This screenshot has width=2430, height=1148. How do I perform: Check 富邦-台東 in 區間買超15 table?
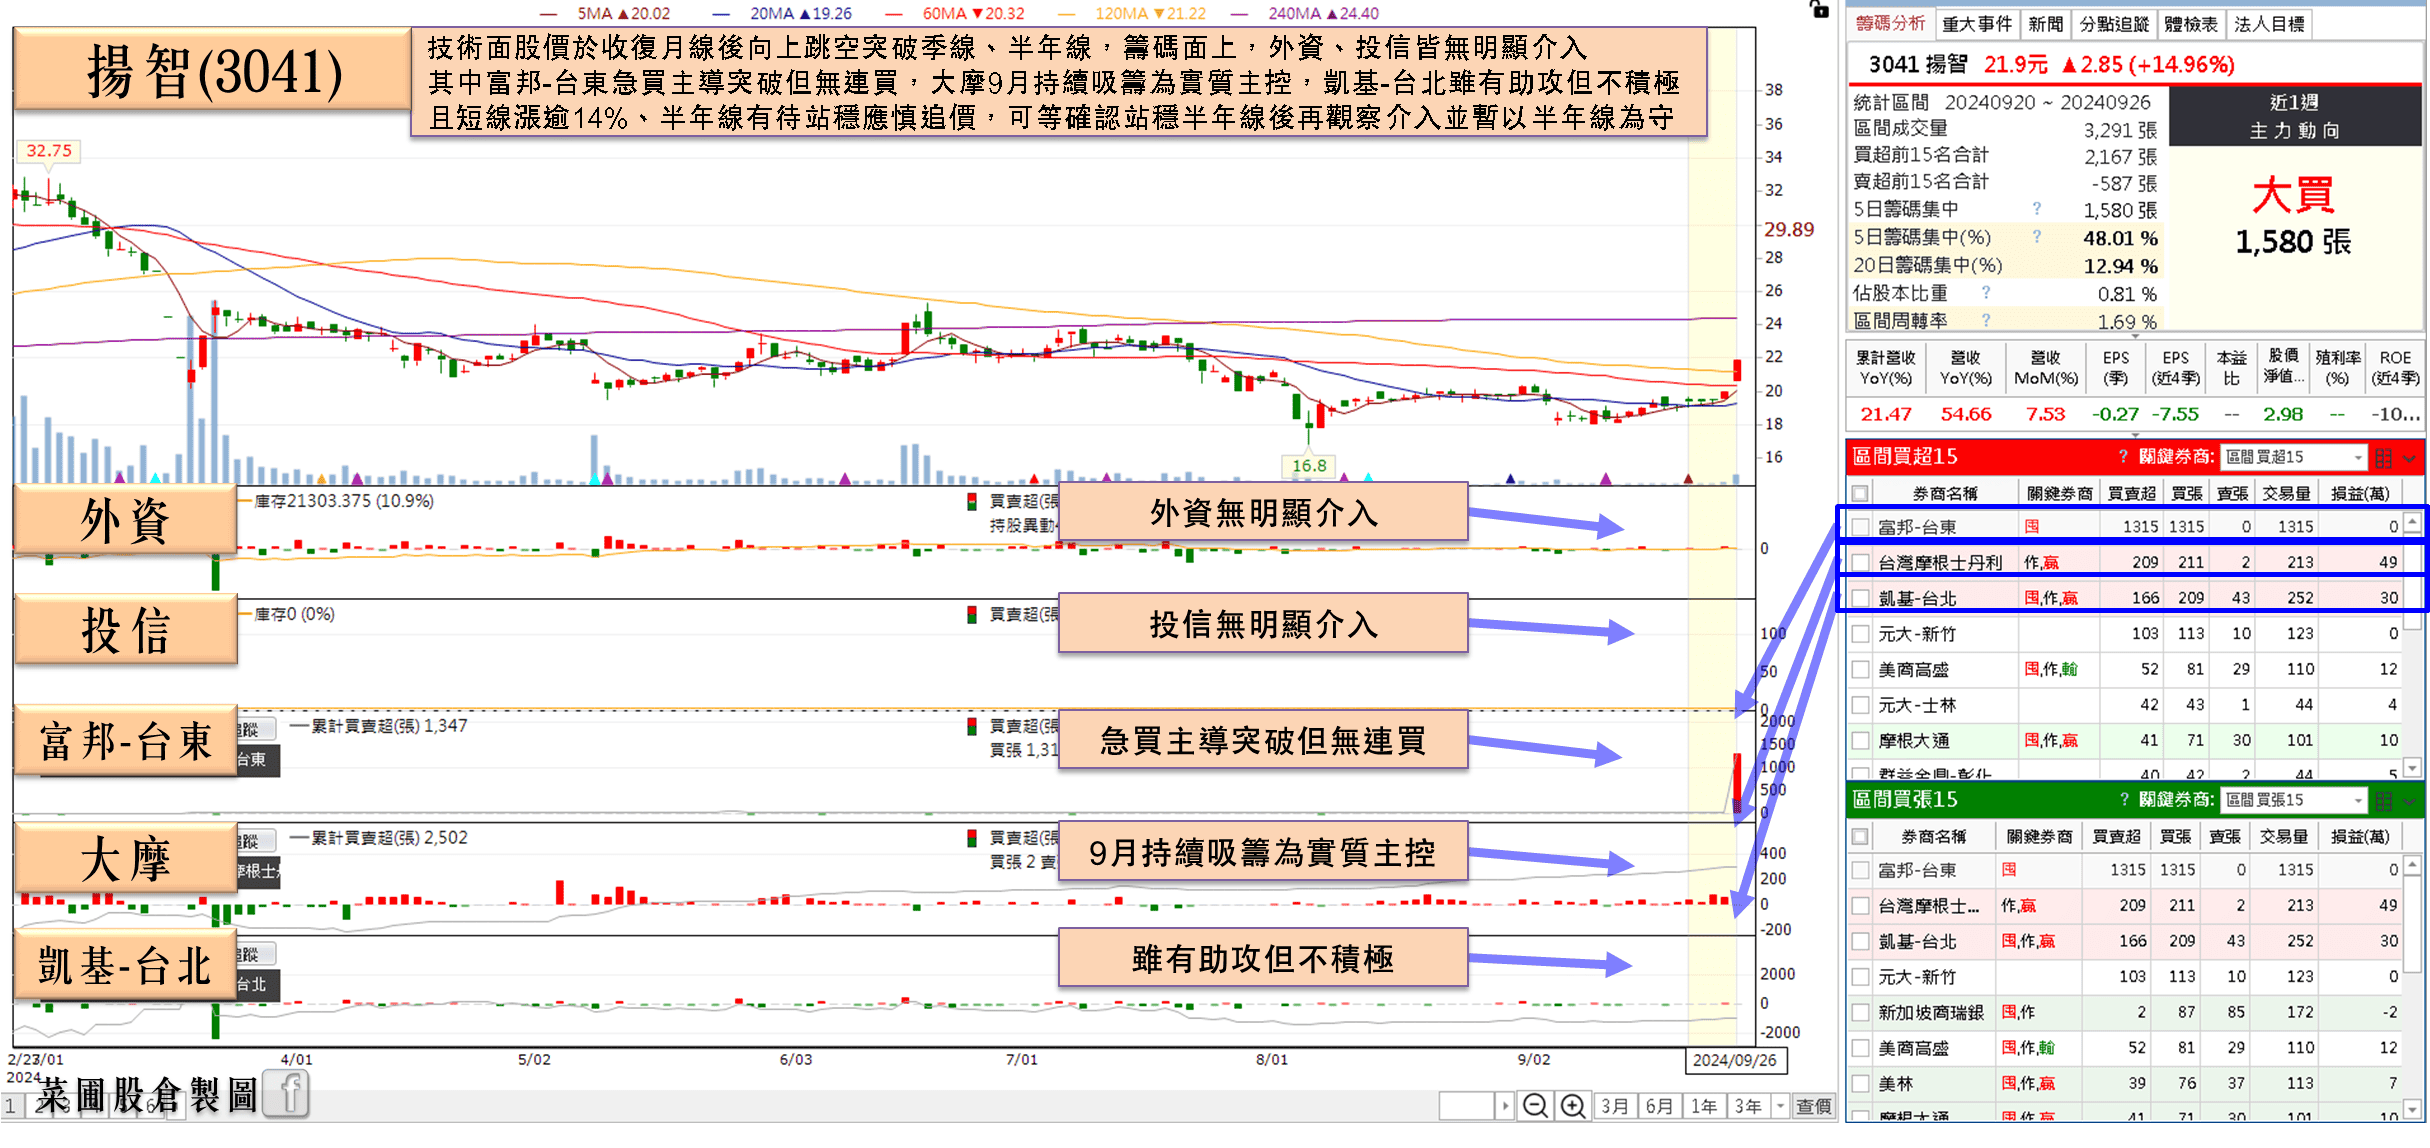[1860, 527]
